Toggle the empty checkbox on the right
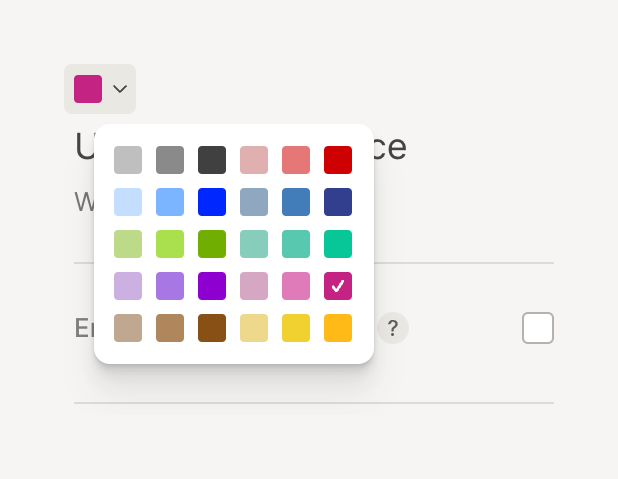 (x=538, y=328)
